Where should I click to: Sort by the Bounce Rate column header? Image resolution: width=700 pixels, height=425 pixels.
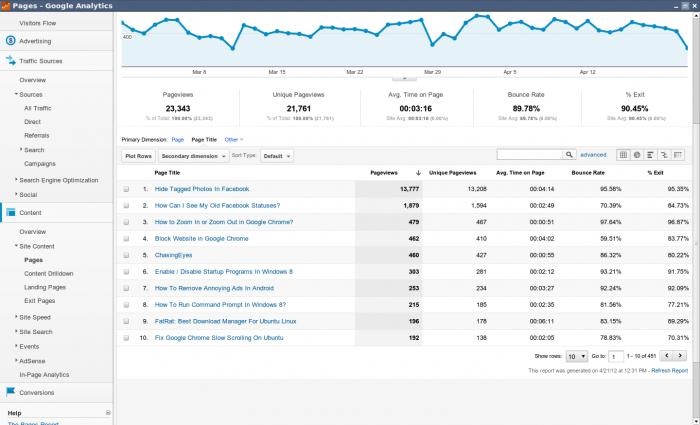pyautogui.click(x=588, y=173)
